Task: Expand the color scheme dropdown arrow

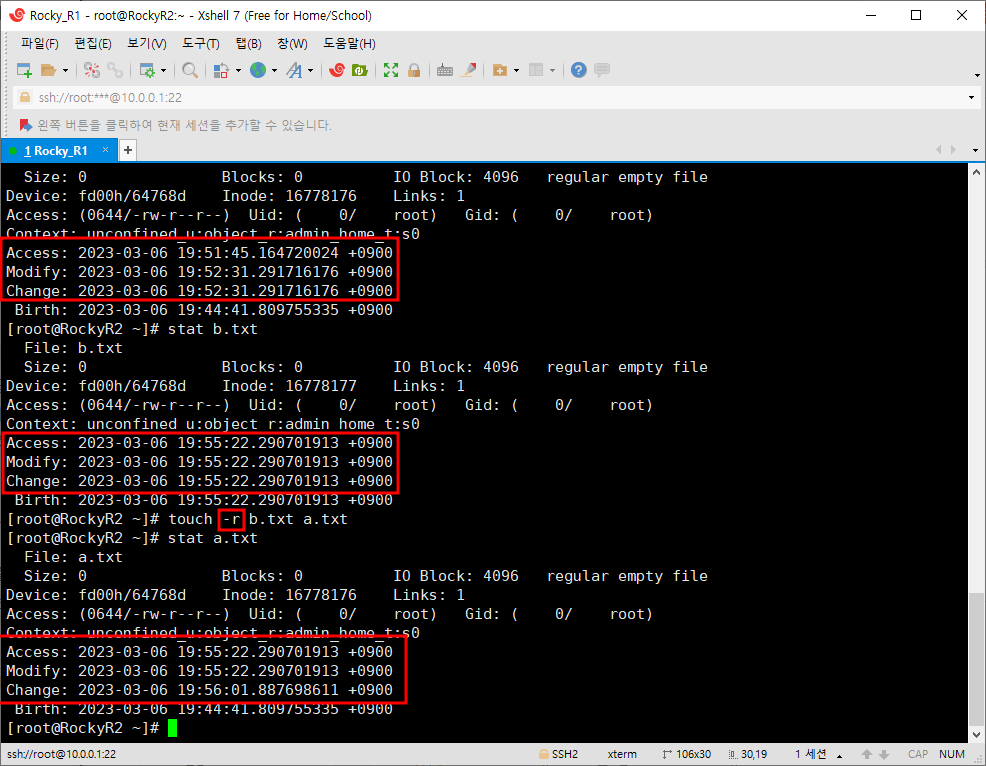Action: click(238, 70)
